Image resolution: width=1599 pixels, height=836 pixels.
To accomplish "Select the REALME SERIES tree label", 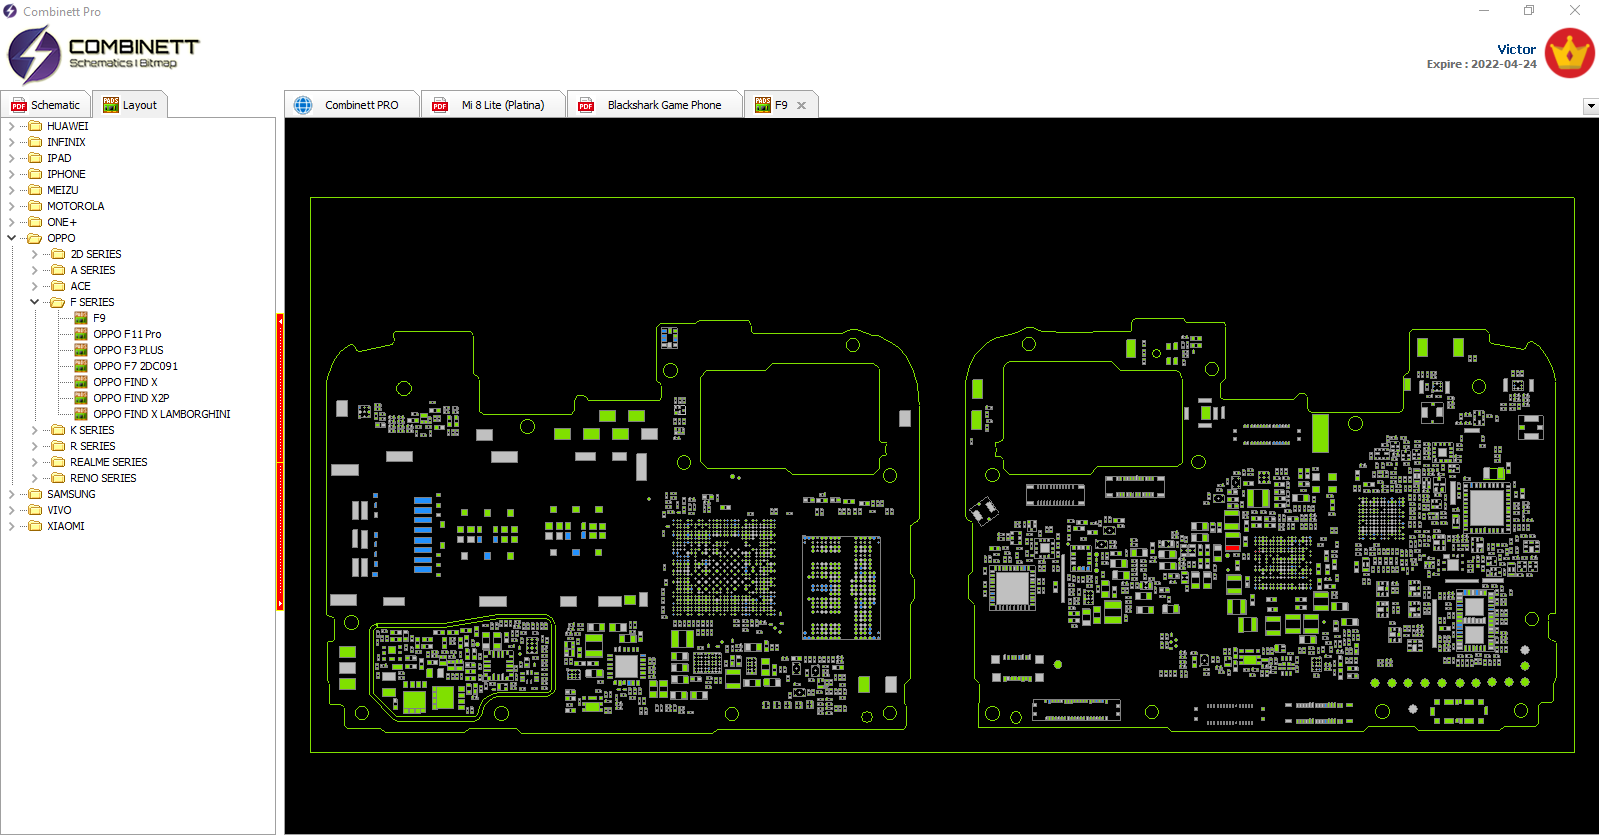I will coord(109,462).
